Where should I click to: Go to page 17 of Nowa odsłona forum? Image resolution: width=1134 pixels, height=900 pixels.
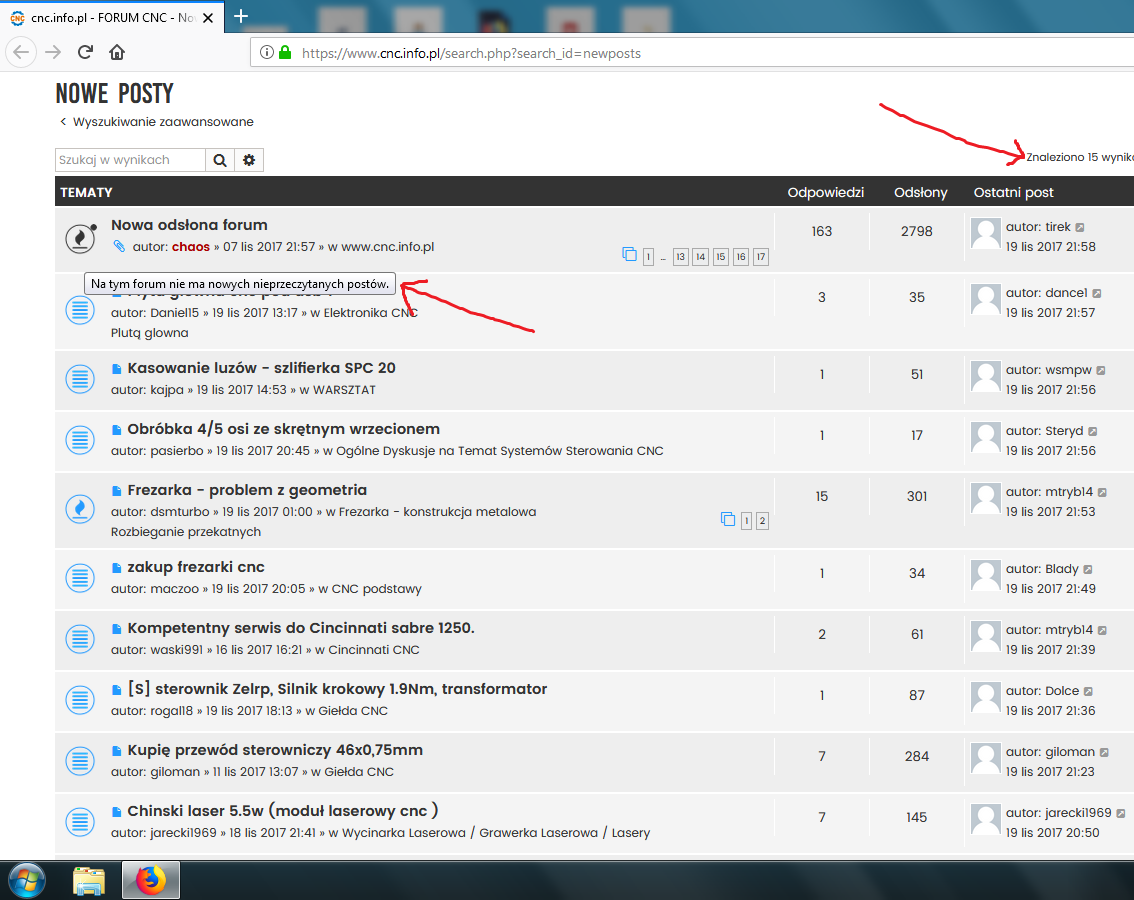point(761,257)
